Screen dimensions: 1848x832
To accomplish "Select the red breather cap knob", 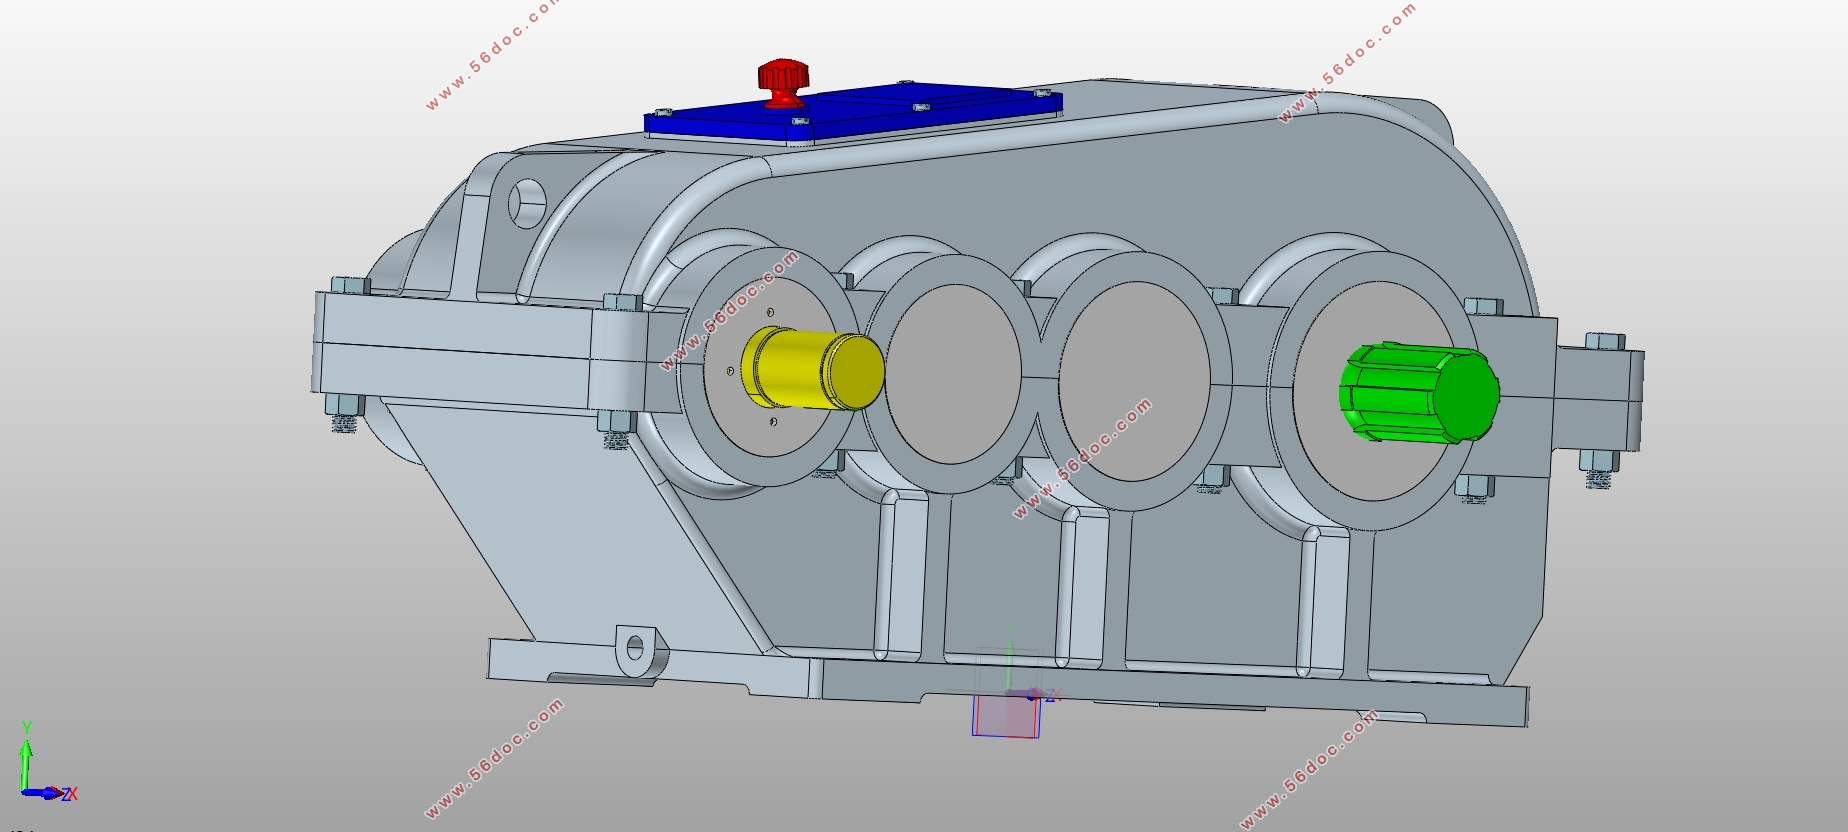I will click(x=782, y=82).
